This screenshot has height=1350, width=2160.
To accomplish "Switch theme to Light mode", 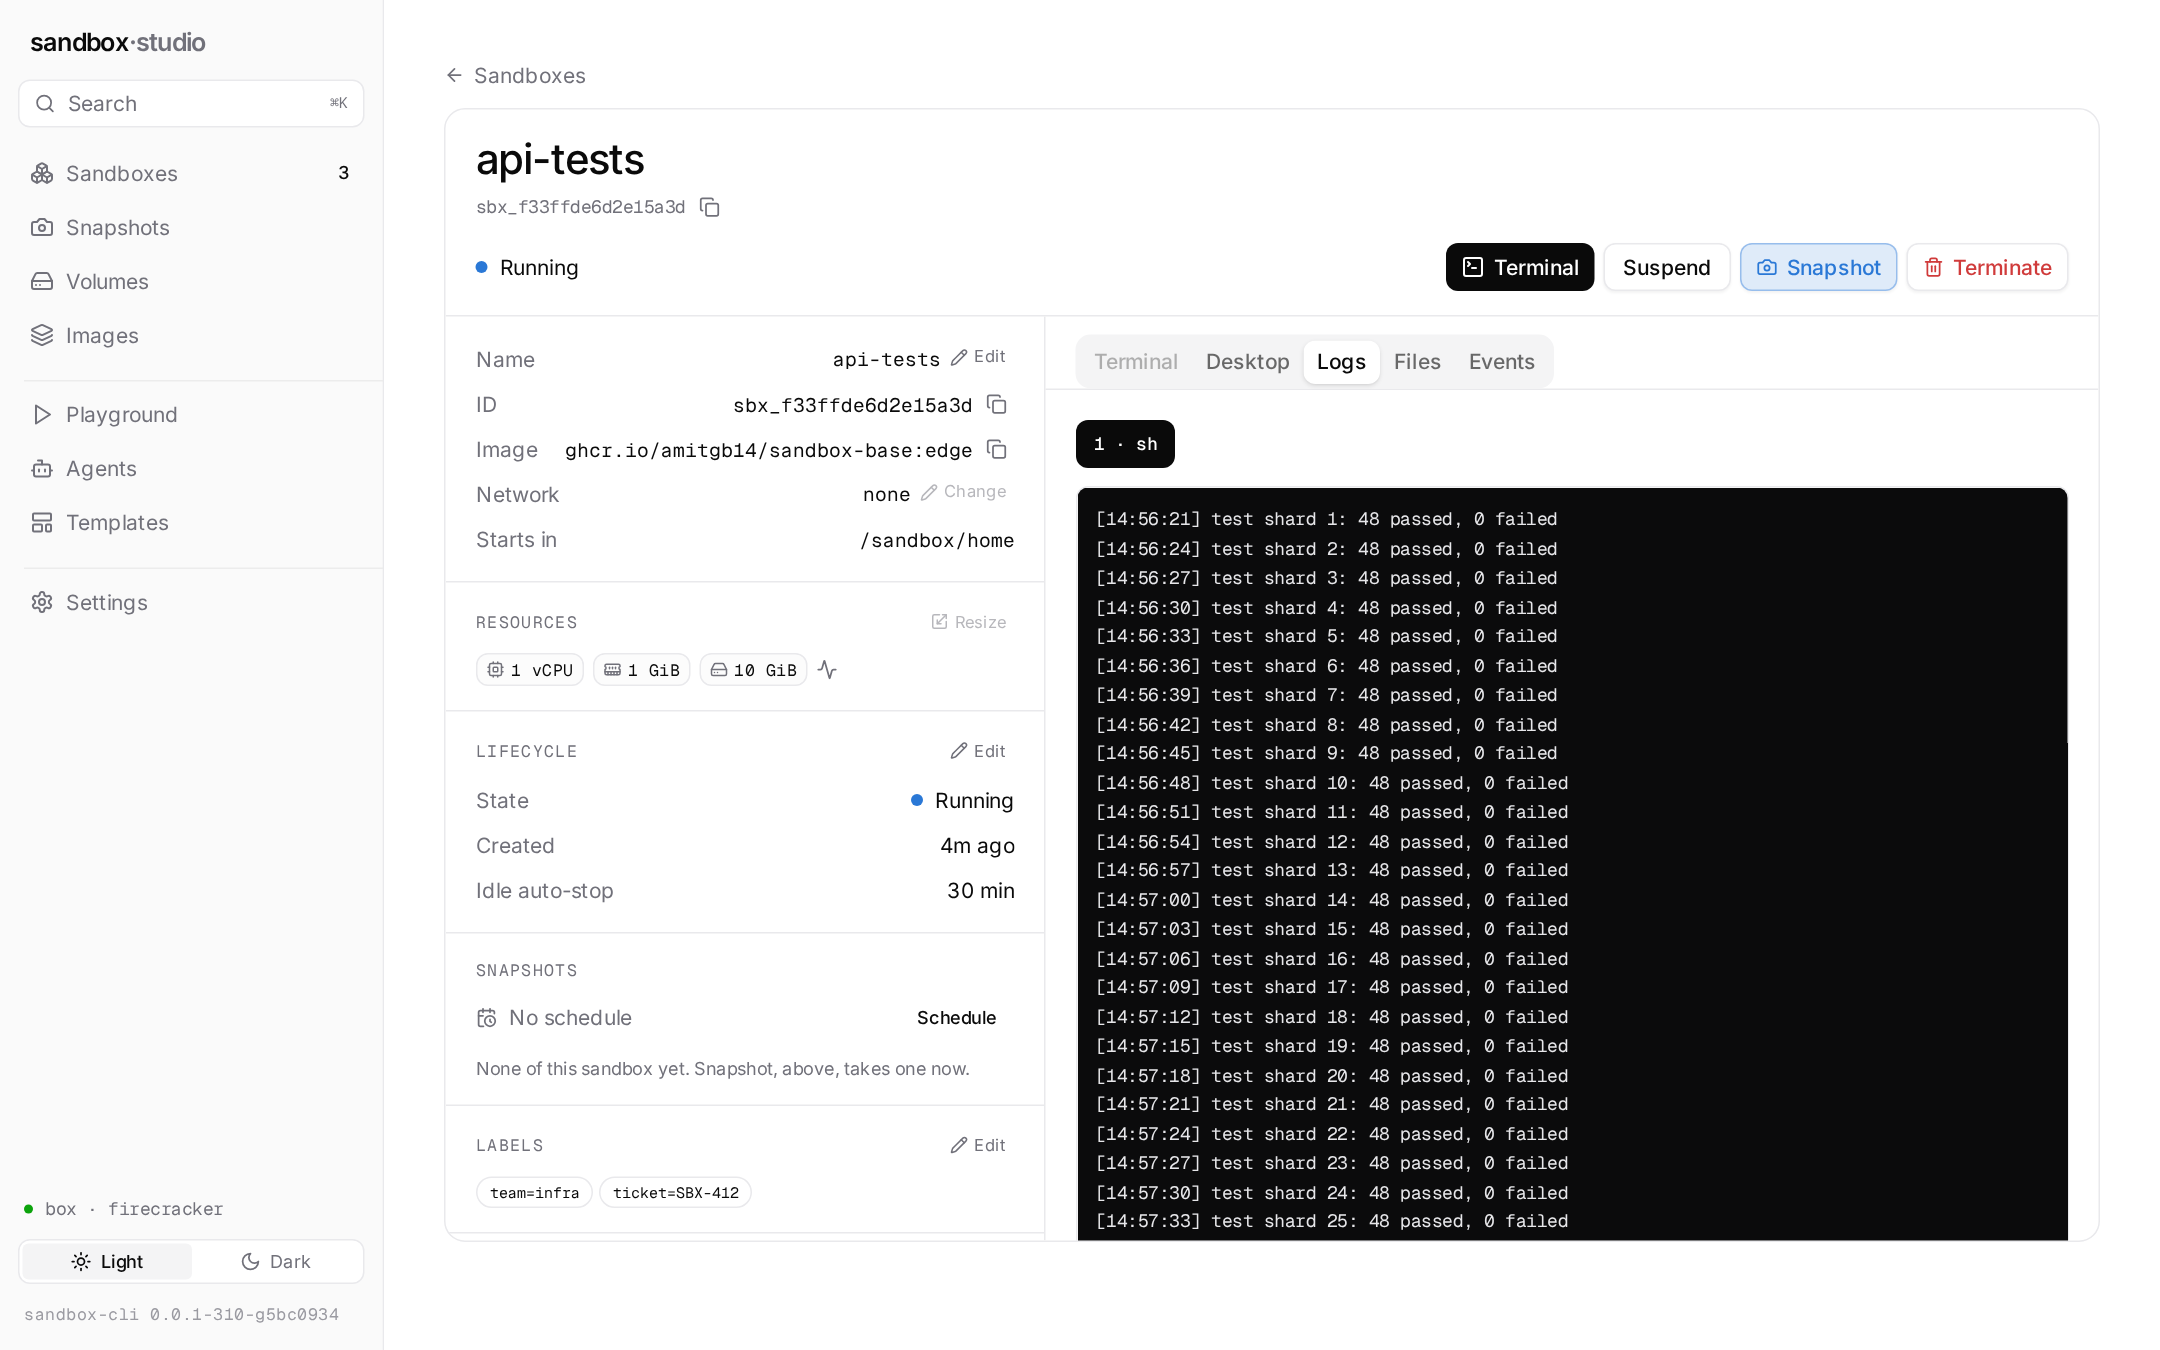I will tap(107, 1262).
